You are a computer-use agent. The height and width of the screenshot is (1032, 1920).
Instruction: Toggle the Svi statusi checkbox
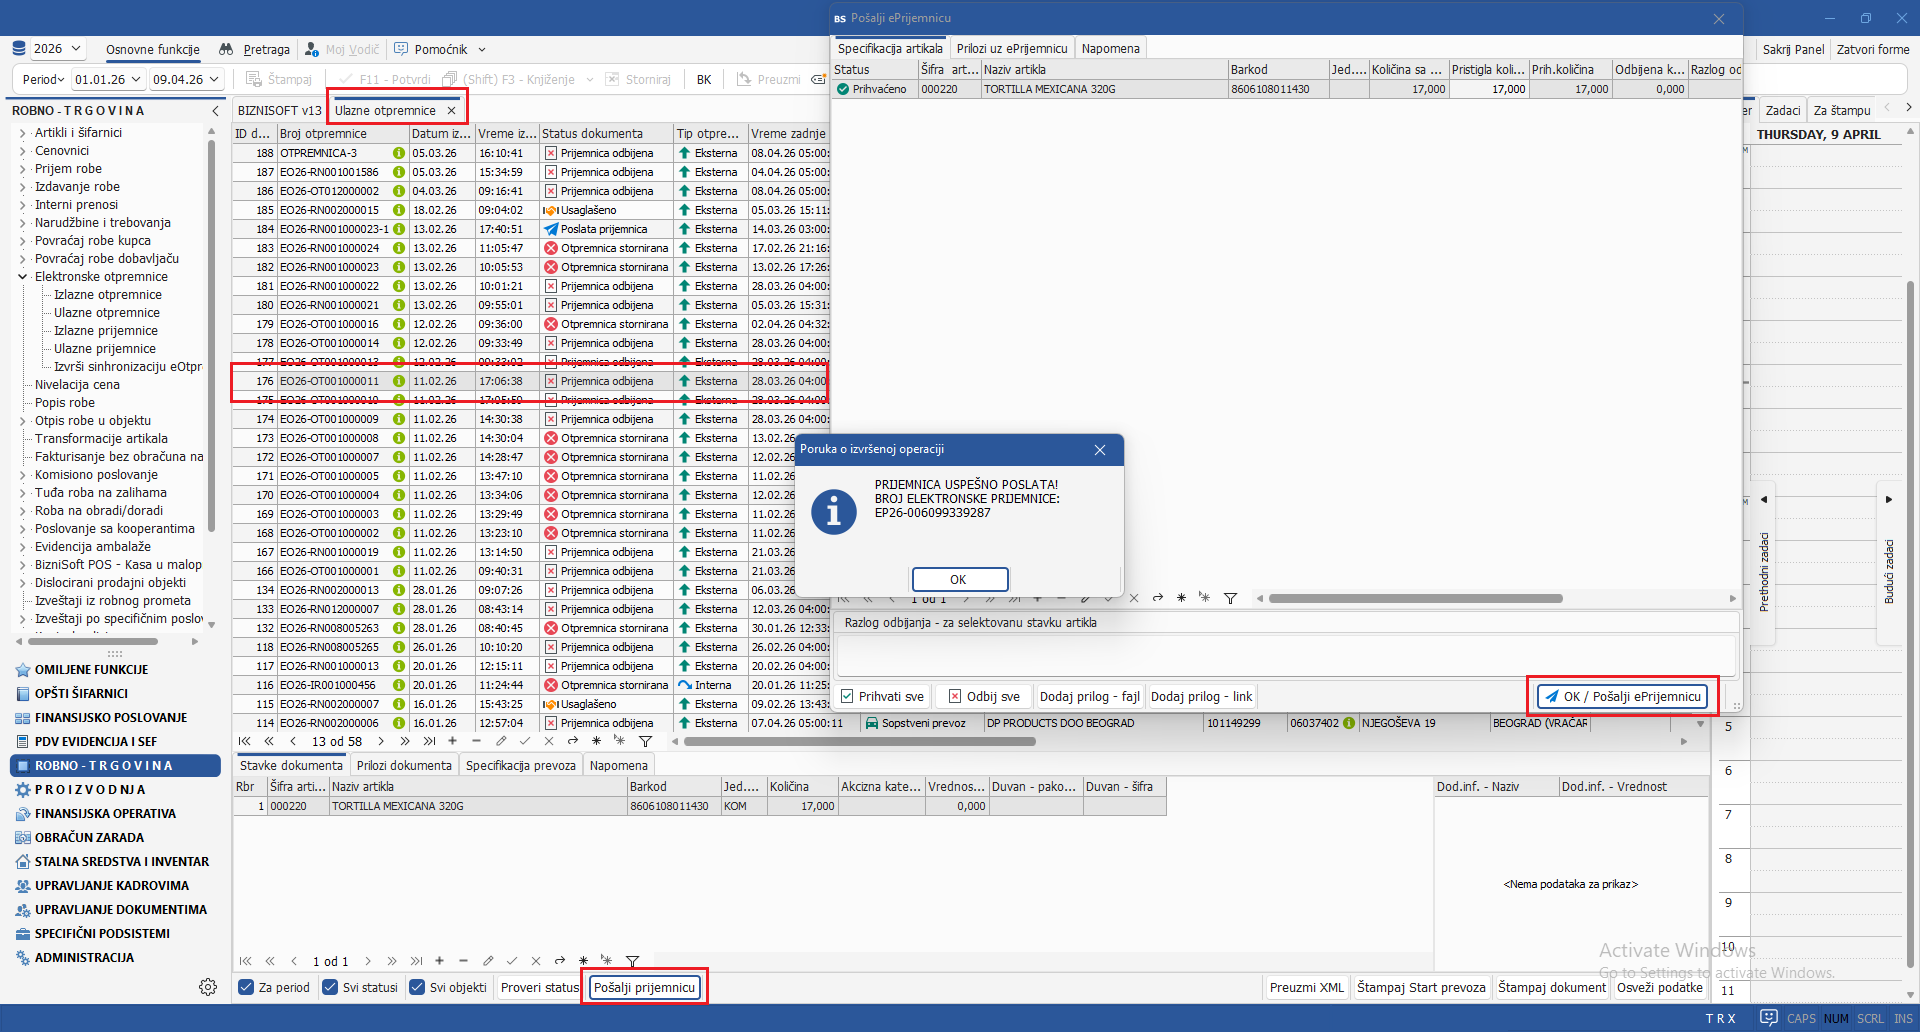tap(330, 987)
